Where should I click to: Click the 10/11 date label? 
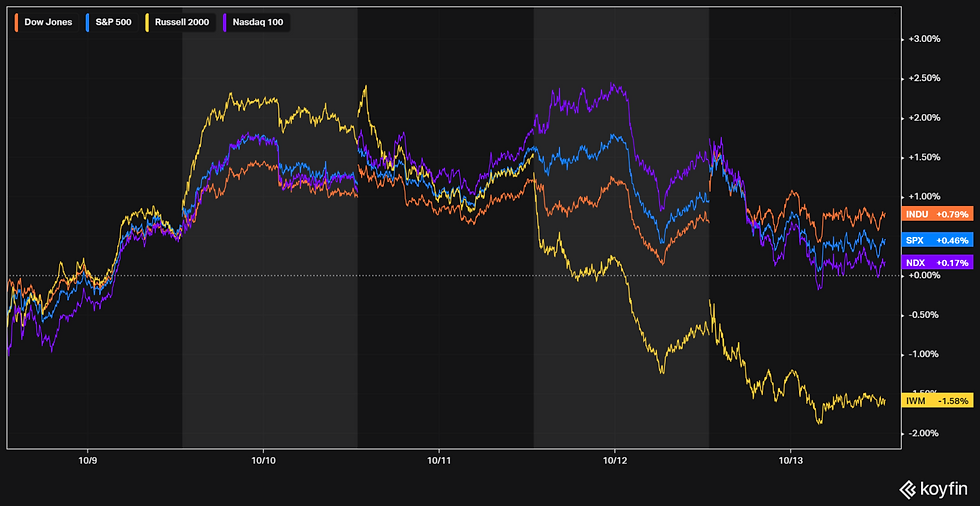[439, 460]
